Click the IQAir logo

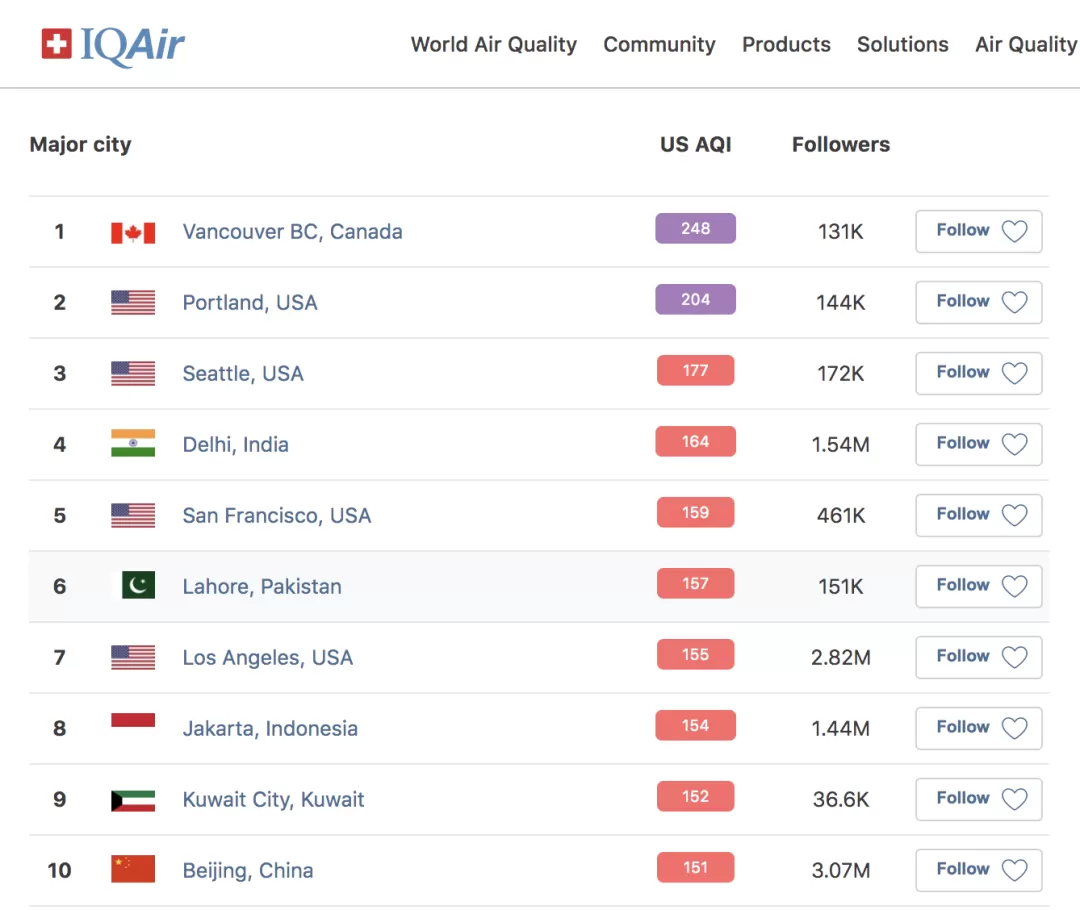click(x=113, y=45)
